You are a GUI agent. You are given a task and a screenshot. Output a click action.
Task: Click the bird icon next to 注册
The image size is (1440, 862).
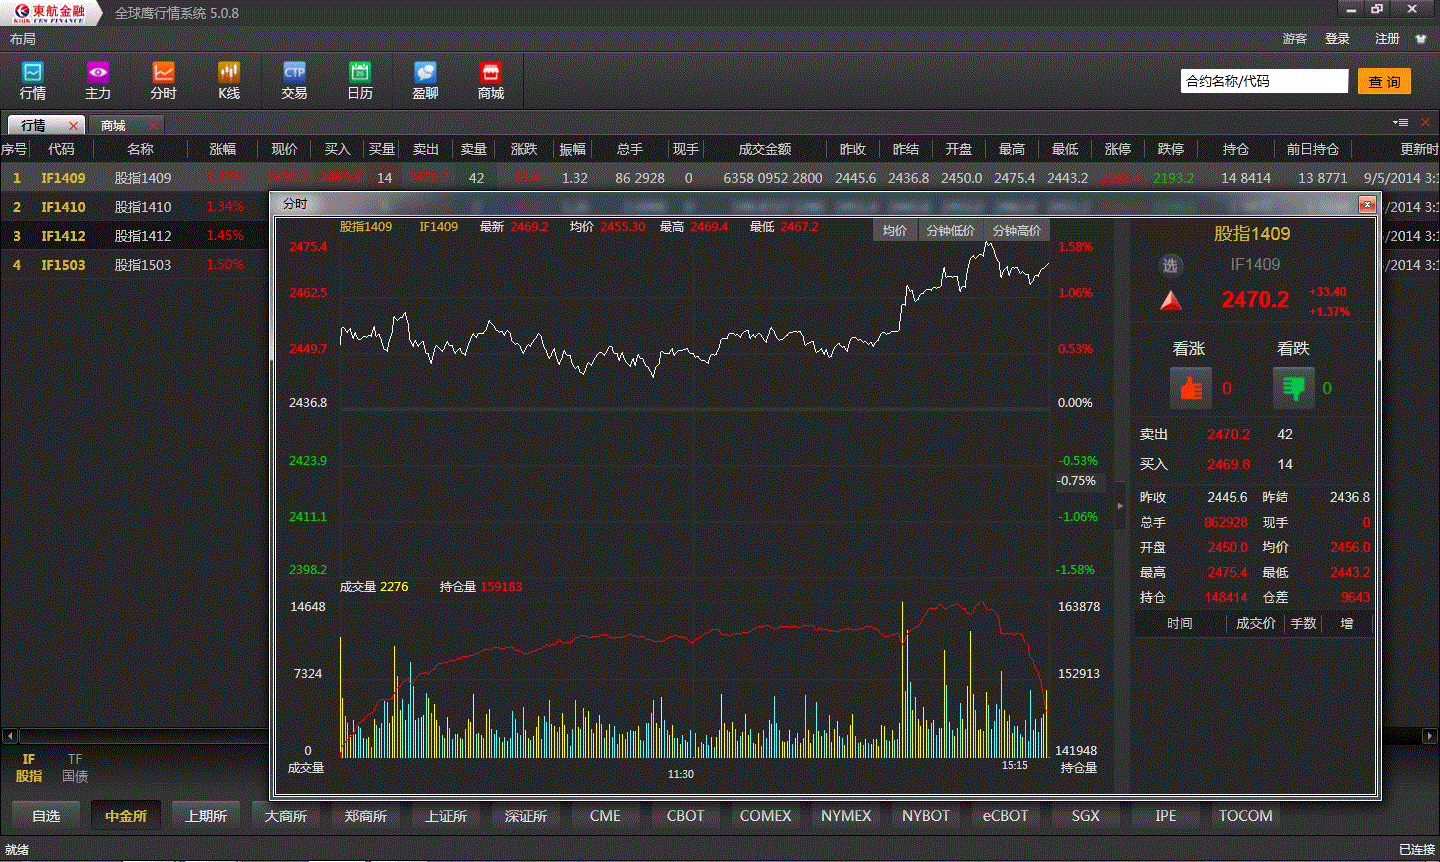pyautogui.click(x=1421, y=39)
